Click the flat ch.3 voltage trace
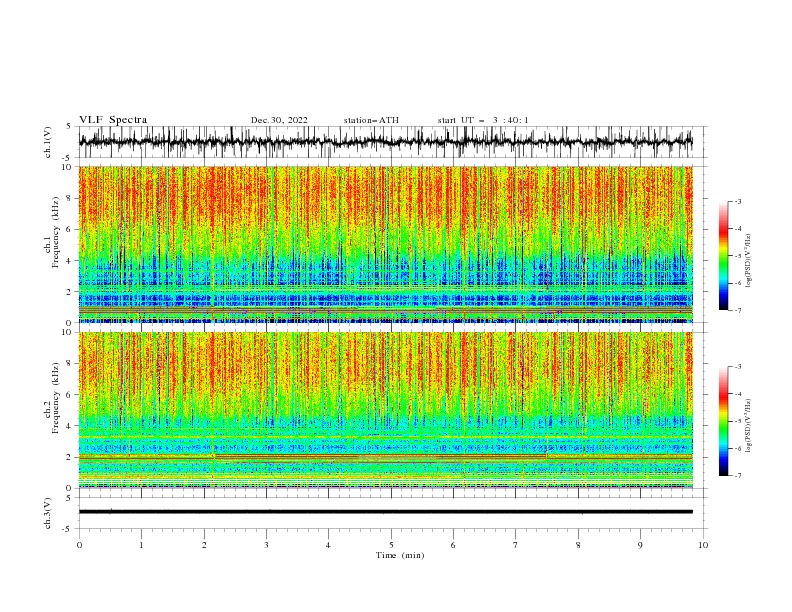Screen dimensions: 792x612 coord(385,512)
